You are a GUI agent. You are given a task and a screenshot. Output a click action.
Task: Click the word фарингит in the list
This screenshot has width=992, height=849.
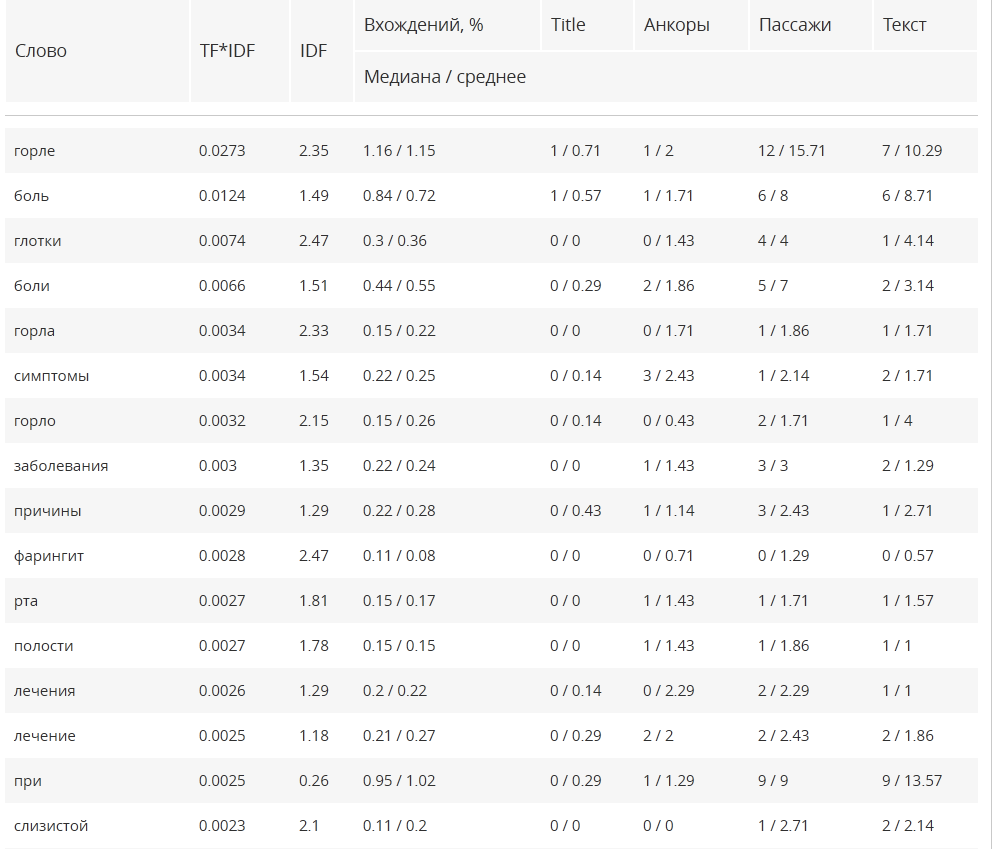coord(49,556)
